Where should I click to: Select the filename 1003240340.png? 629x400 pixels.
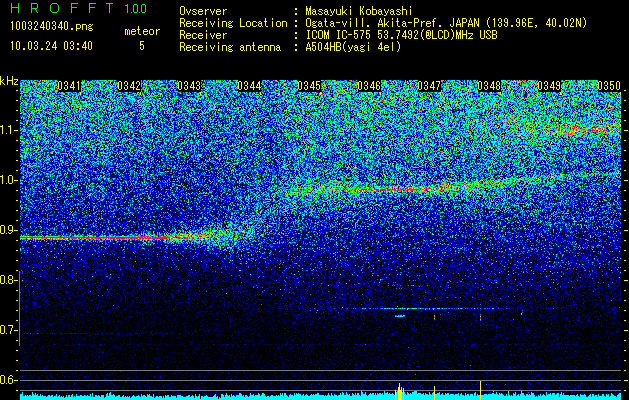coord(52,26)
